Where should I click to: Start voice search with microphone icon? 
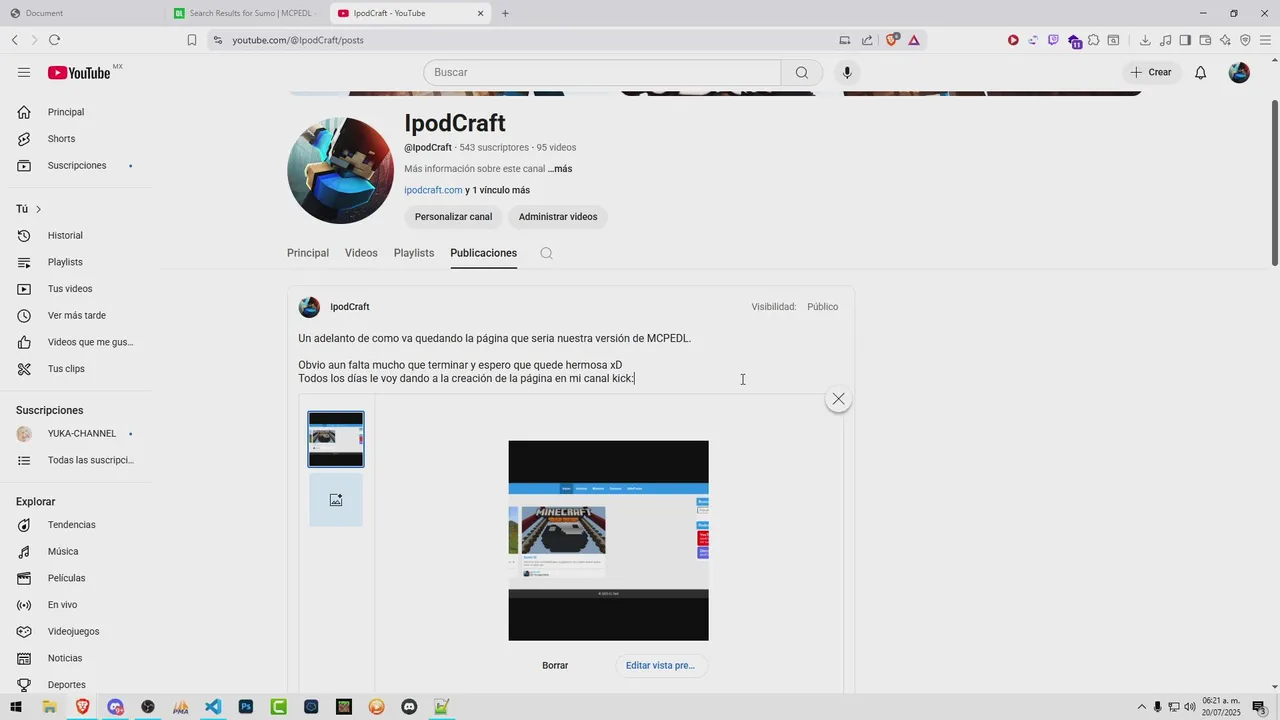[x=847, y=72]
